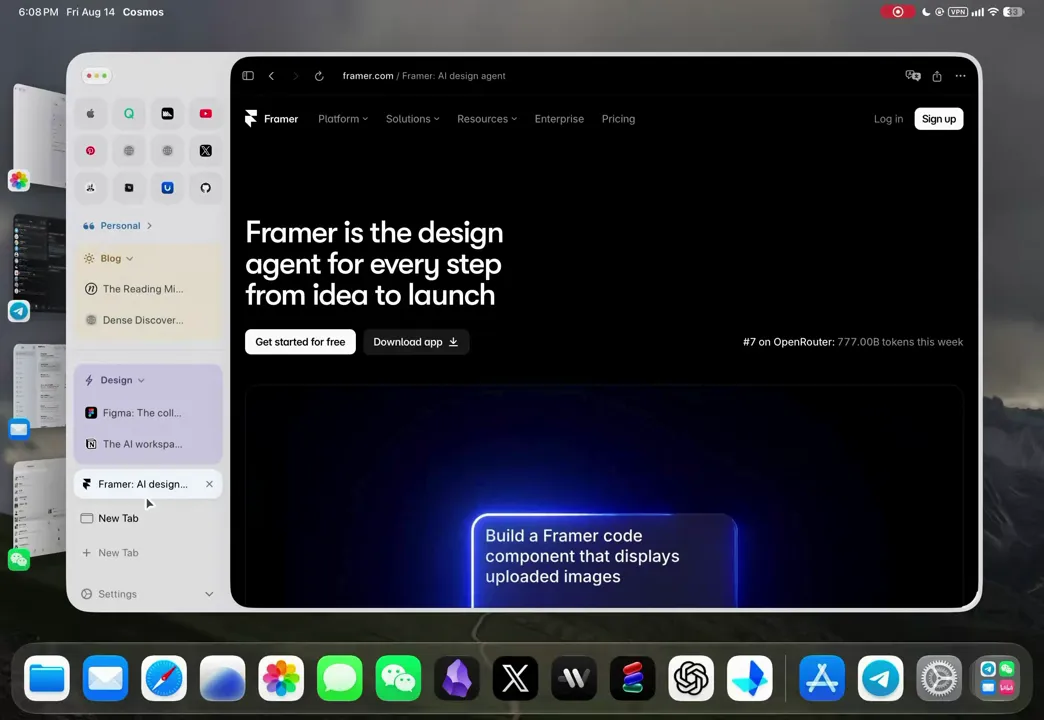Open the X favorite in sidebar
Screen dimensions: 1044x720
(x=206, y=151)
